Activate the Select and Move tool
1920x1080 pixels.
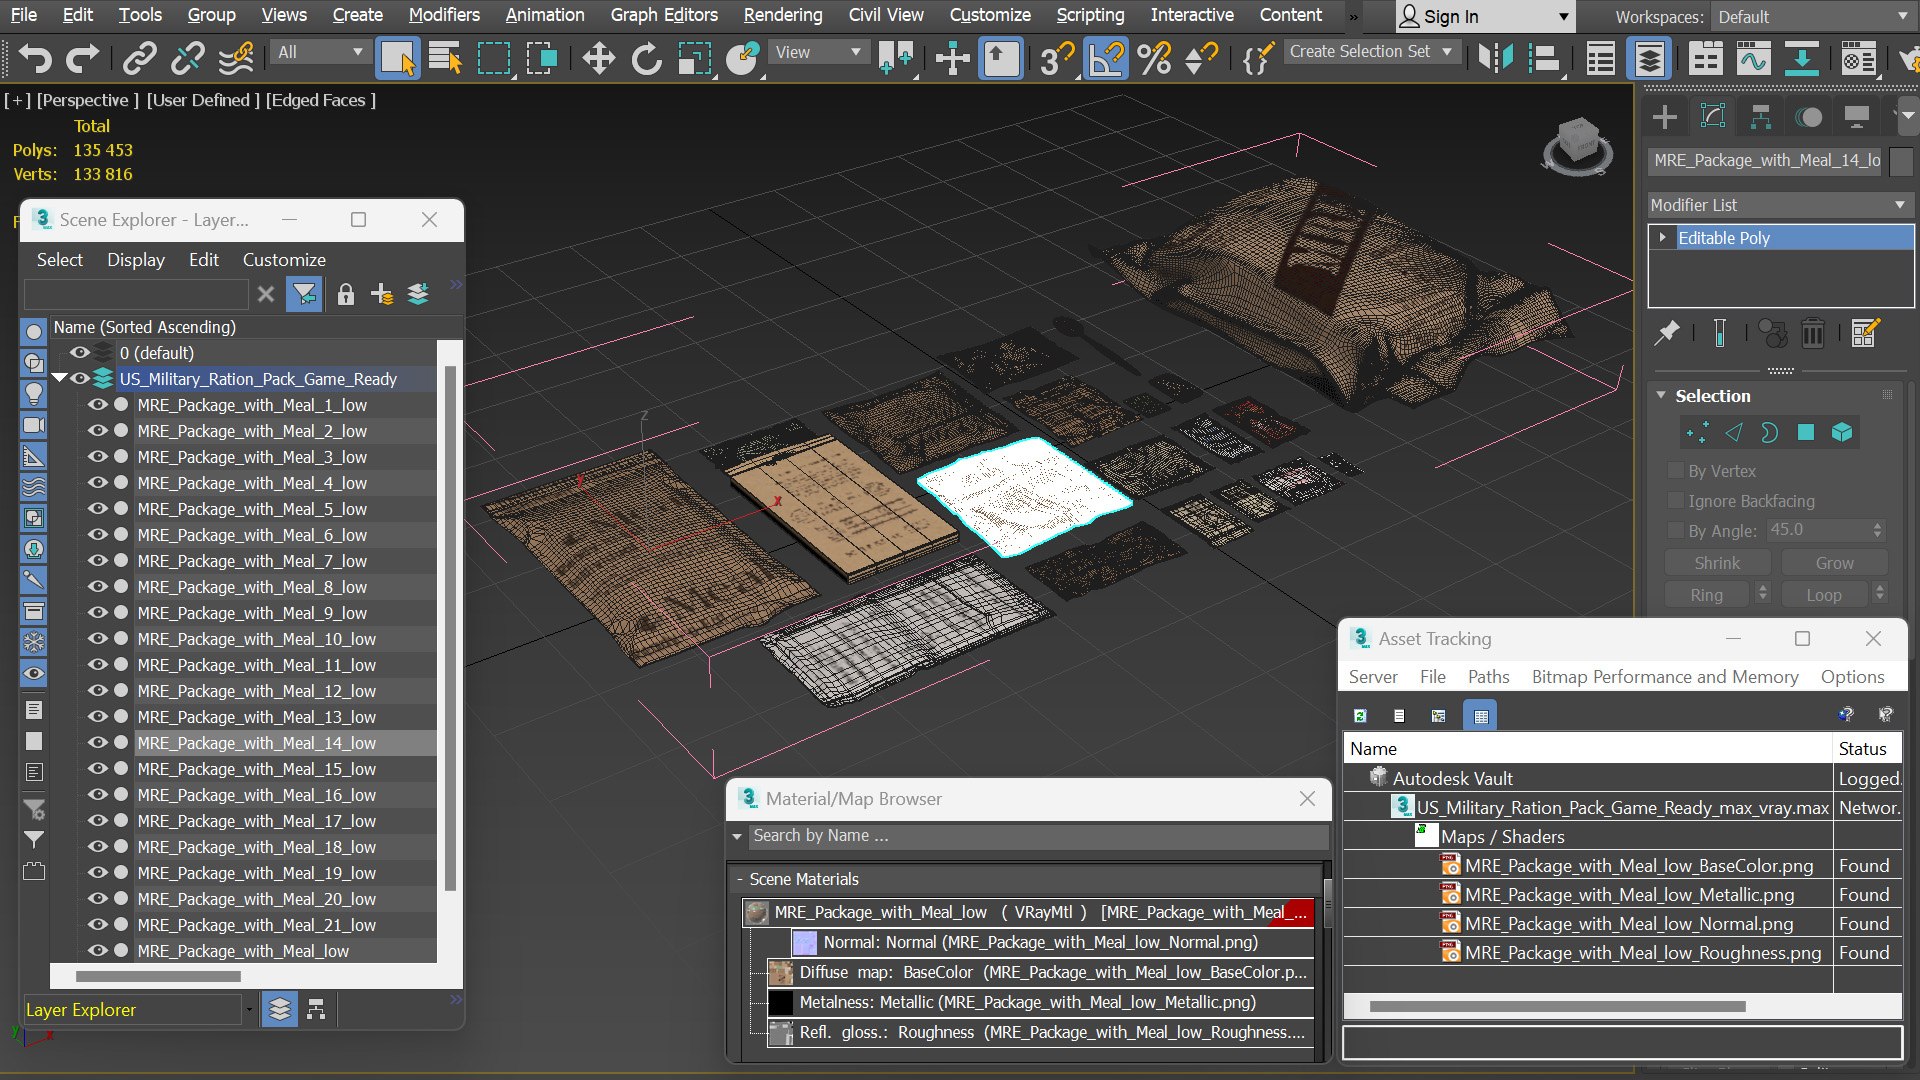(598, 59)
